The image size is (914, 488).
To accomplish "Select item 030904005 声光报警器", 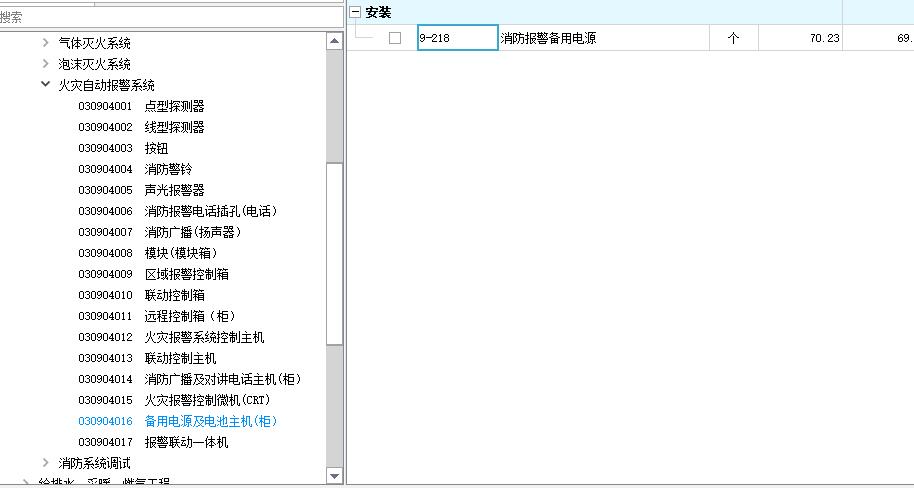I will 141,190.
